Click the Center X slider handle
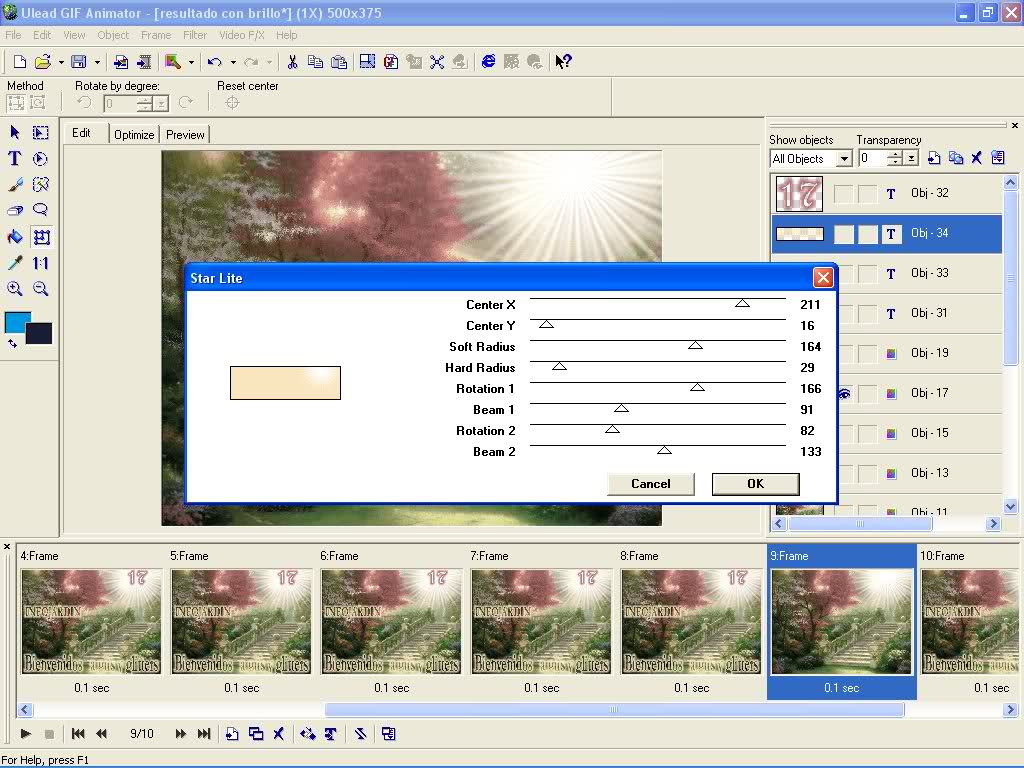The height and width of the screenshot is (768, 1024). 742,303
